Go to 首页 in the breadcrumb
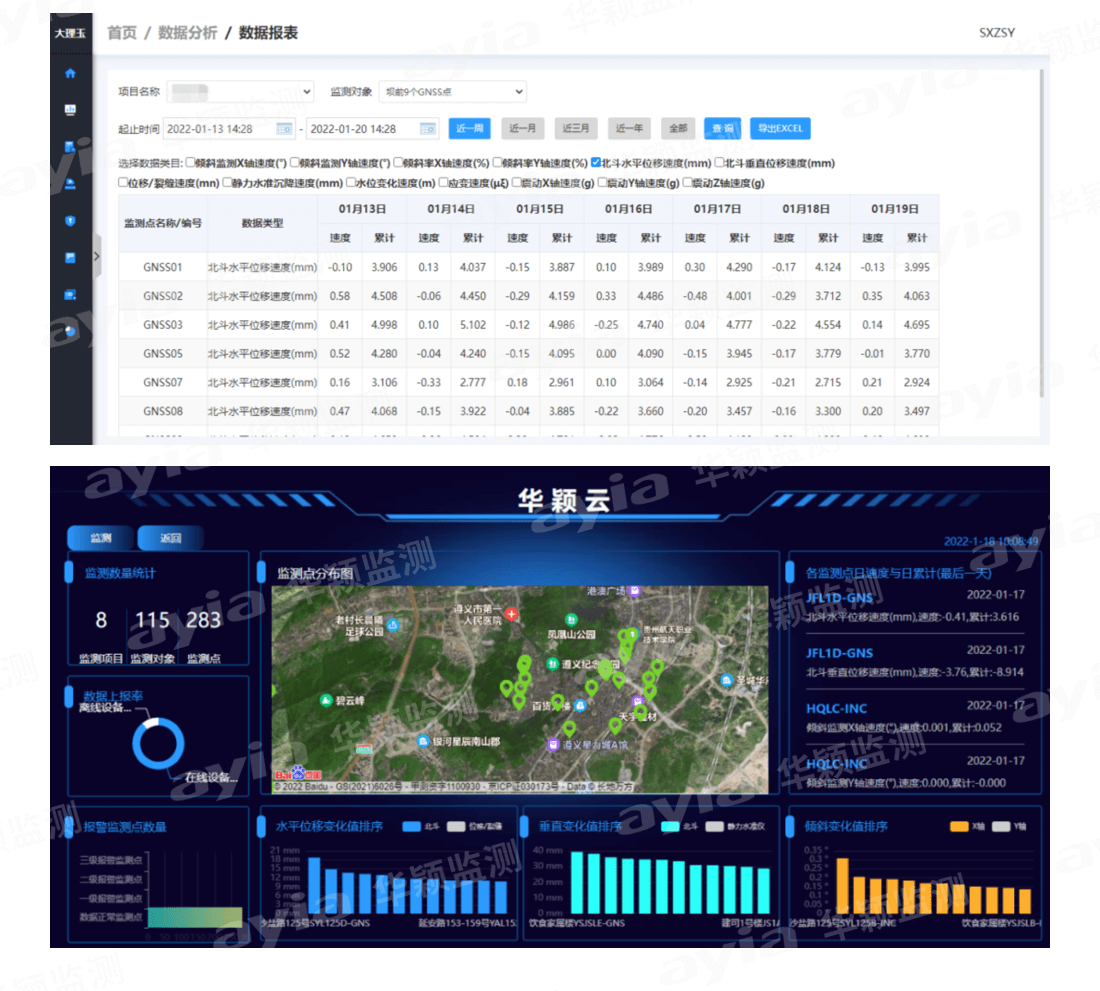The height and width of the screenshot is (991, 1100). click(x=122, y=33)
